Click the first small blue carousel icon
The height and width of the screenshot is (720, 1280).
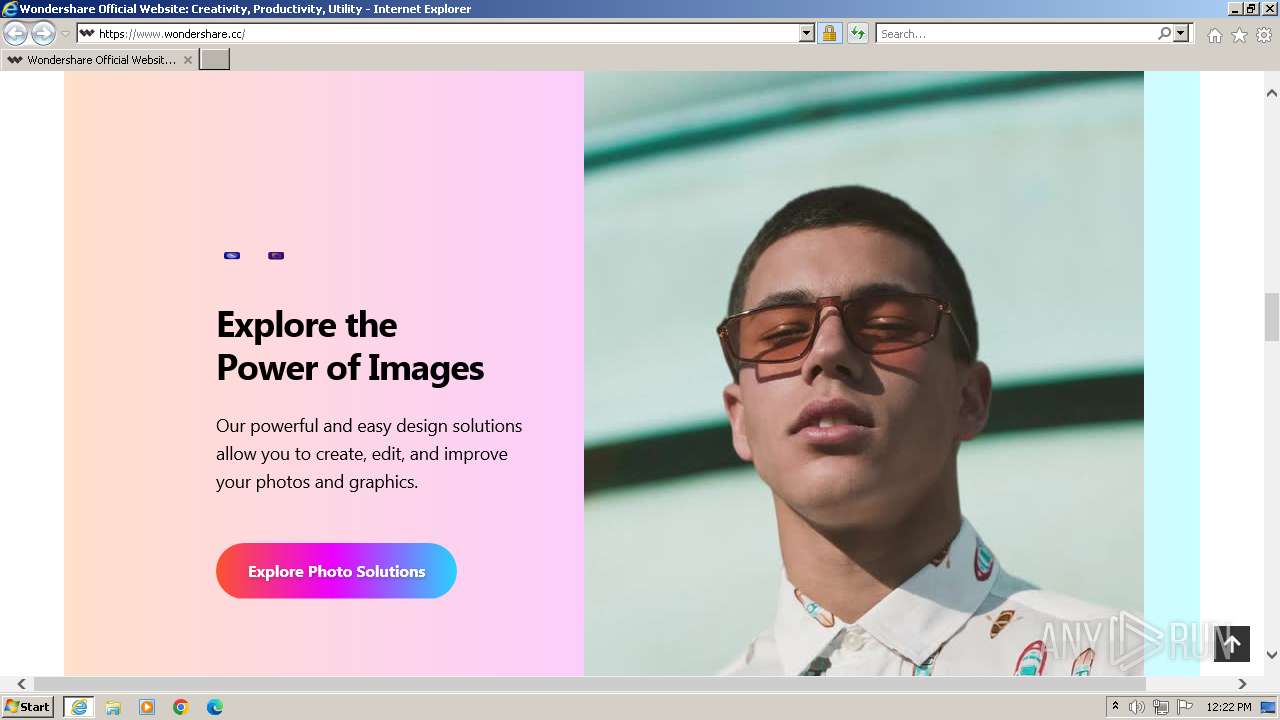[x=232, y=256]
